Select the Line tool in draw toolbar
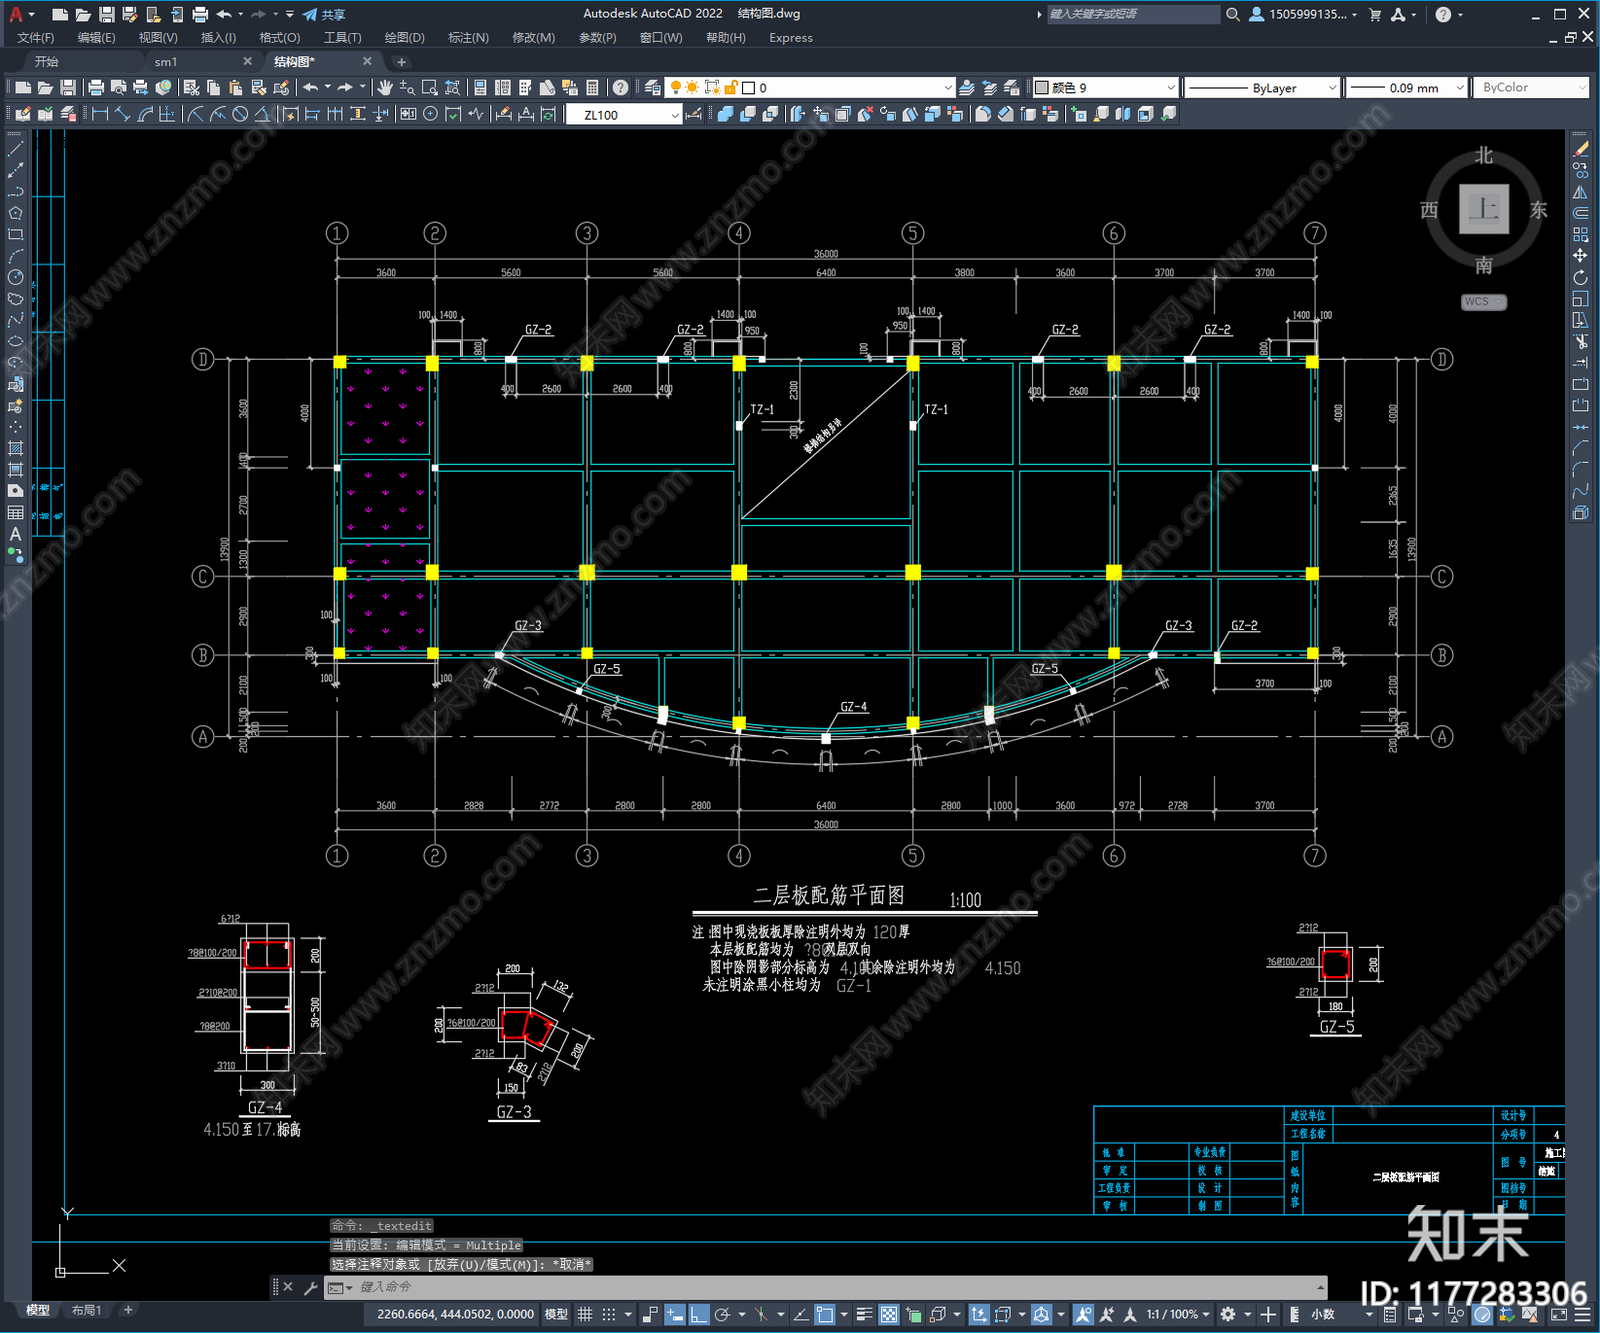Screen dimensions: 1600x1333 pyautogui.click(x=15, y=148)
